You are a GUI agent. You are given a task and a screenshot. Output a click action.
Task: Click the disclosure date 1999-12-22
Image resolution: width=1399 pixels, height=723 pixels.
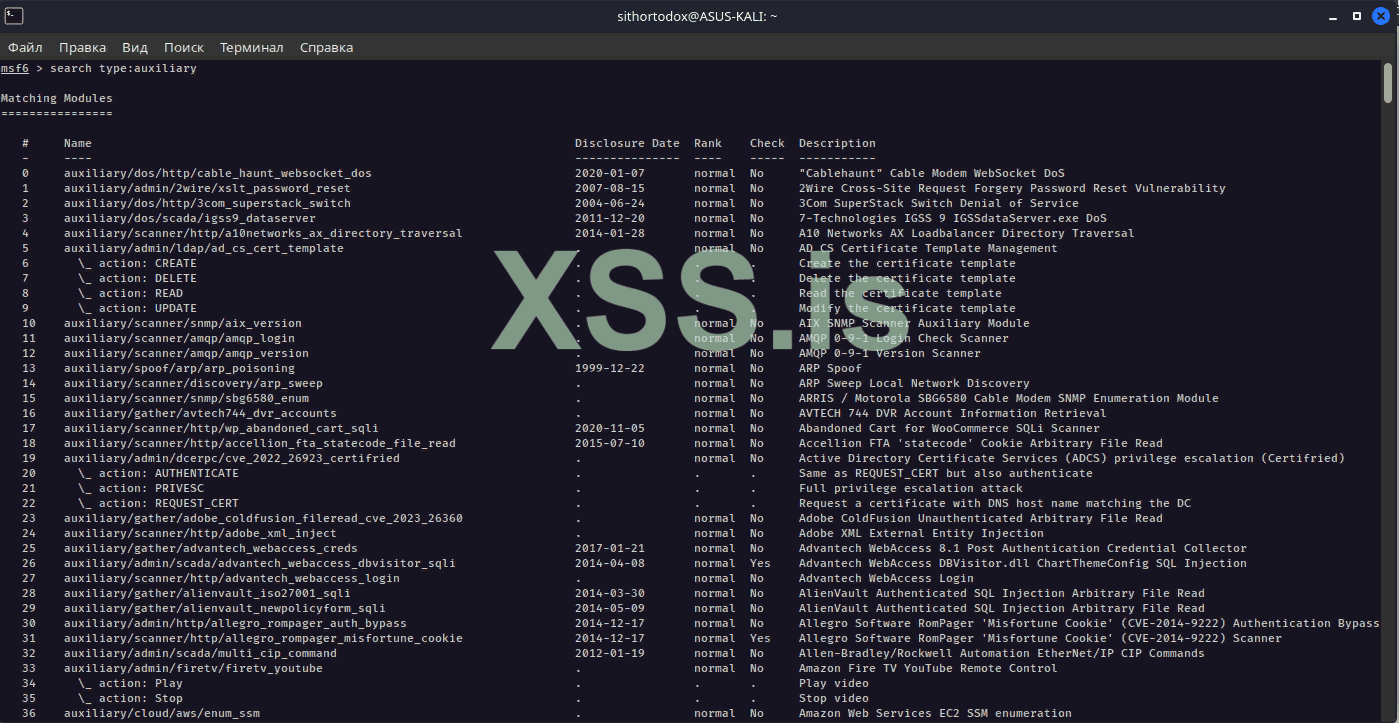tap(610, 368)
